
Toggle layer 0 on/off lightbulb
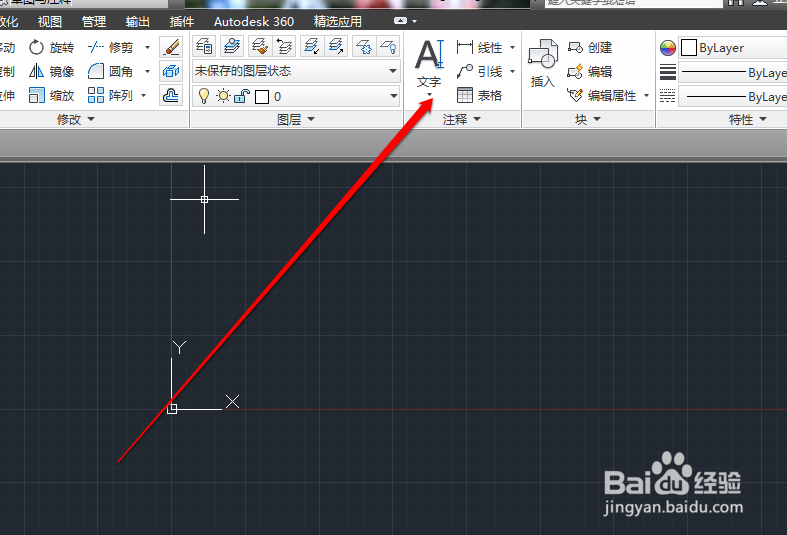click(x=204, y=96)
